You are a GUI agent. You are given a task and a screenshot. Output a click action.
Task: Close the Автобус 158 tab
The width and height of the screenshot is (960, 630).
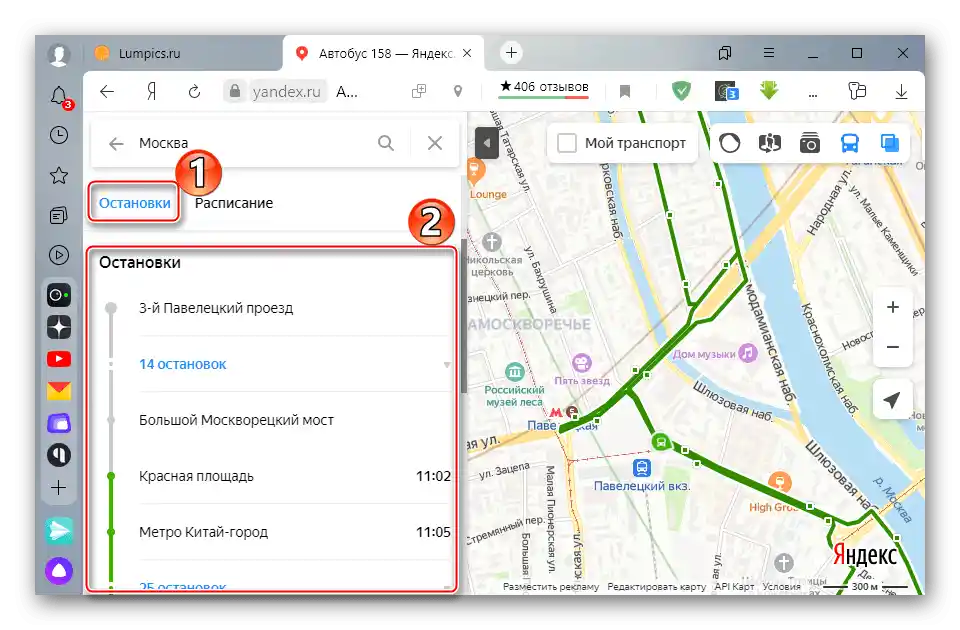click(467, 54)
